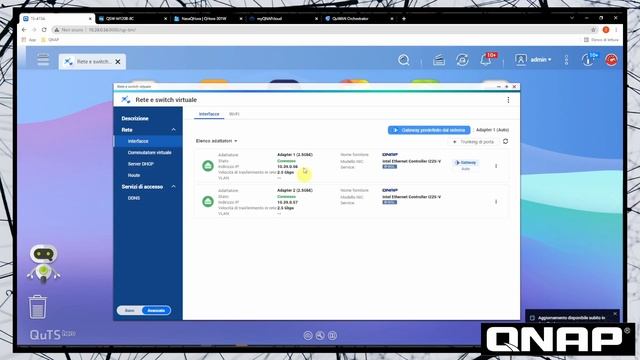Open DDNS in the sidebar

tap(134, 198)
